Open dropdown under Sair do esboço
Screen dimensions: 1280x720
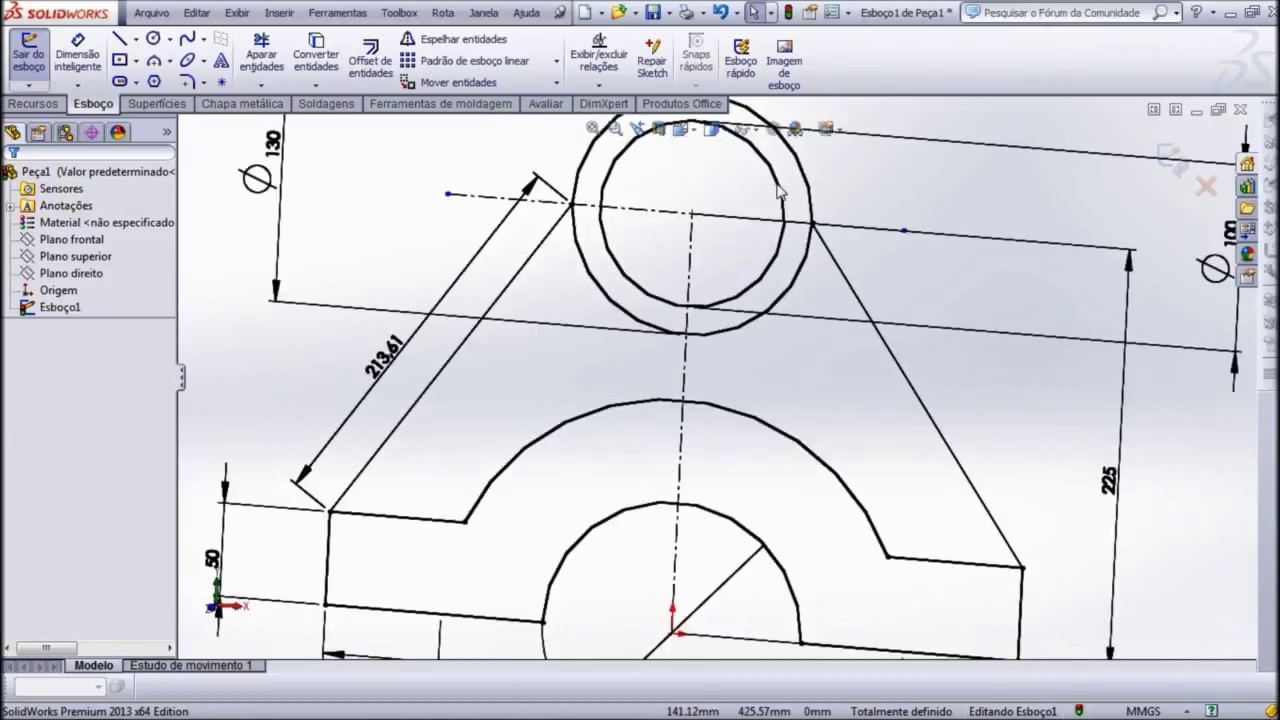point(29,85)
